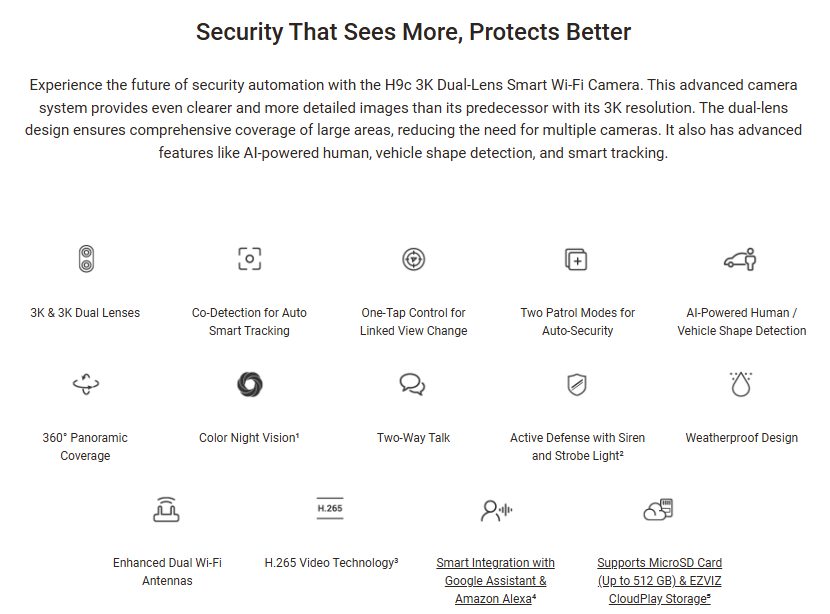Click the dual lenses camera icon
This screenshot has width=830, height=614.
click(86, 259)
